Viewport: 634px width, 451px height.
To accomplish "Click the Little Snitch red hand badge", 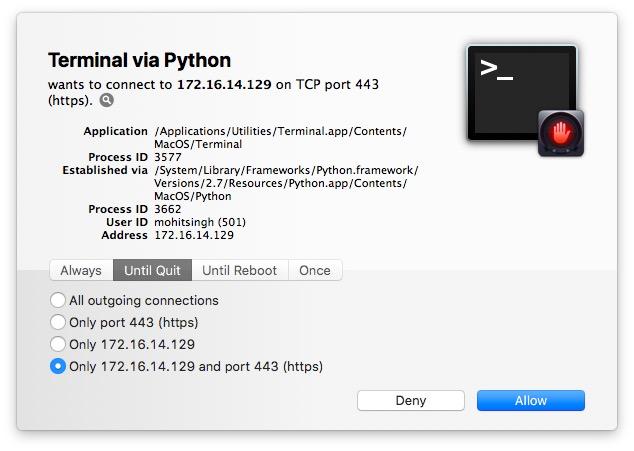I will pyautogui.click(x=560, y=133).
